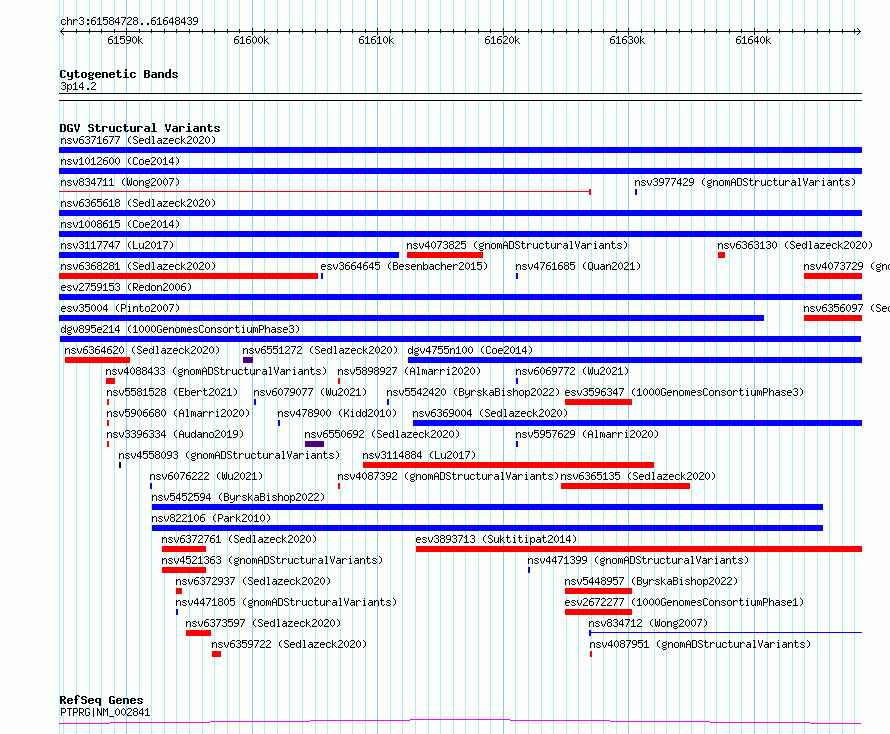890x734 pixels.
Task: Click nsv6372937 (Sedlazeck2020) label
Action: (253, 581)
